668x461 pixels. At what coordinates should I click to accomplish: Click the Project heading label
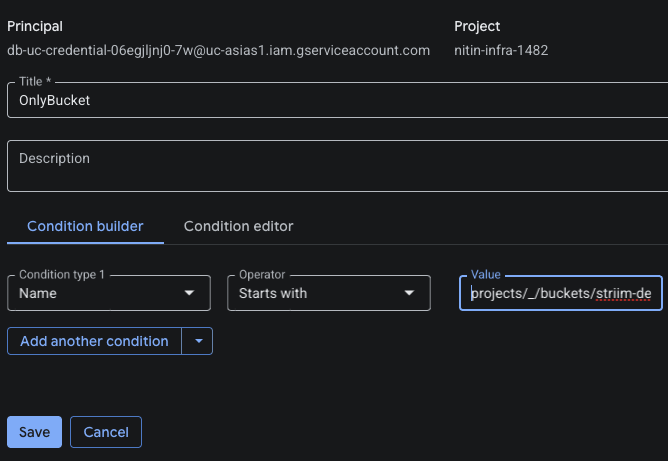pos(477,26)
